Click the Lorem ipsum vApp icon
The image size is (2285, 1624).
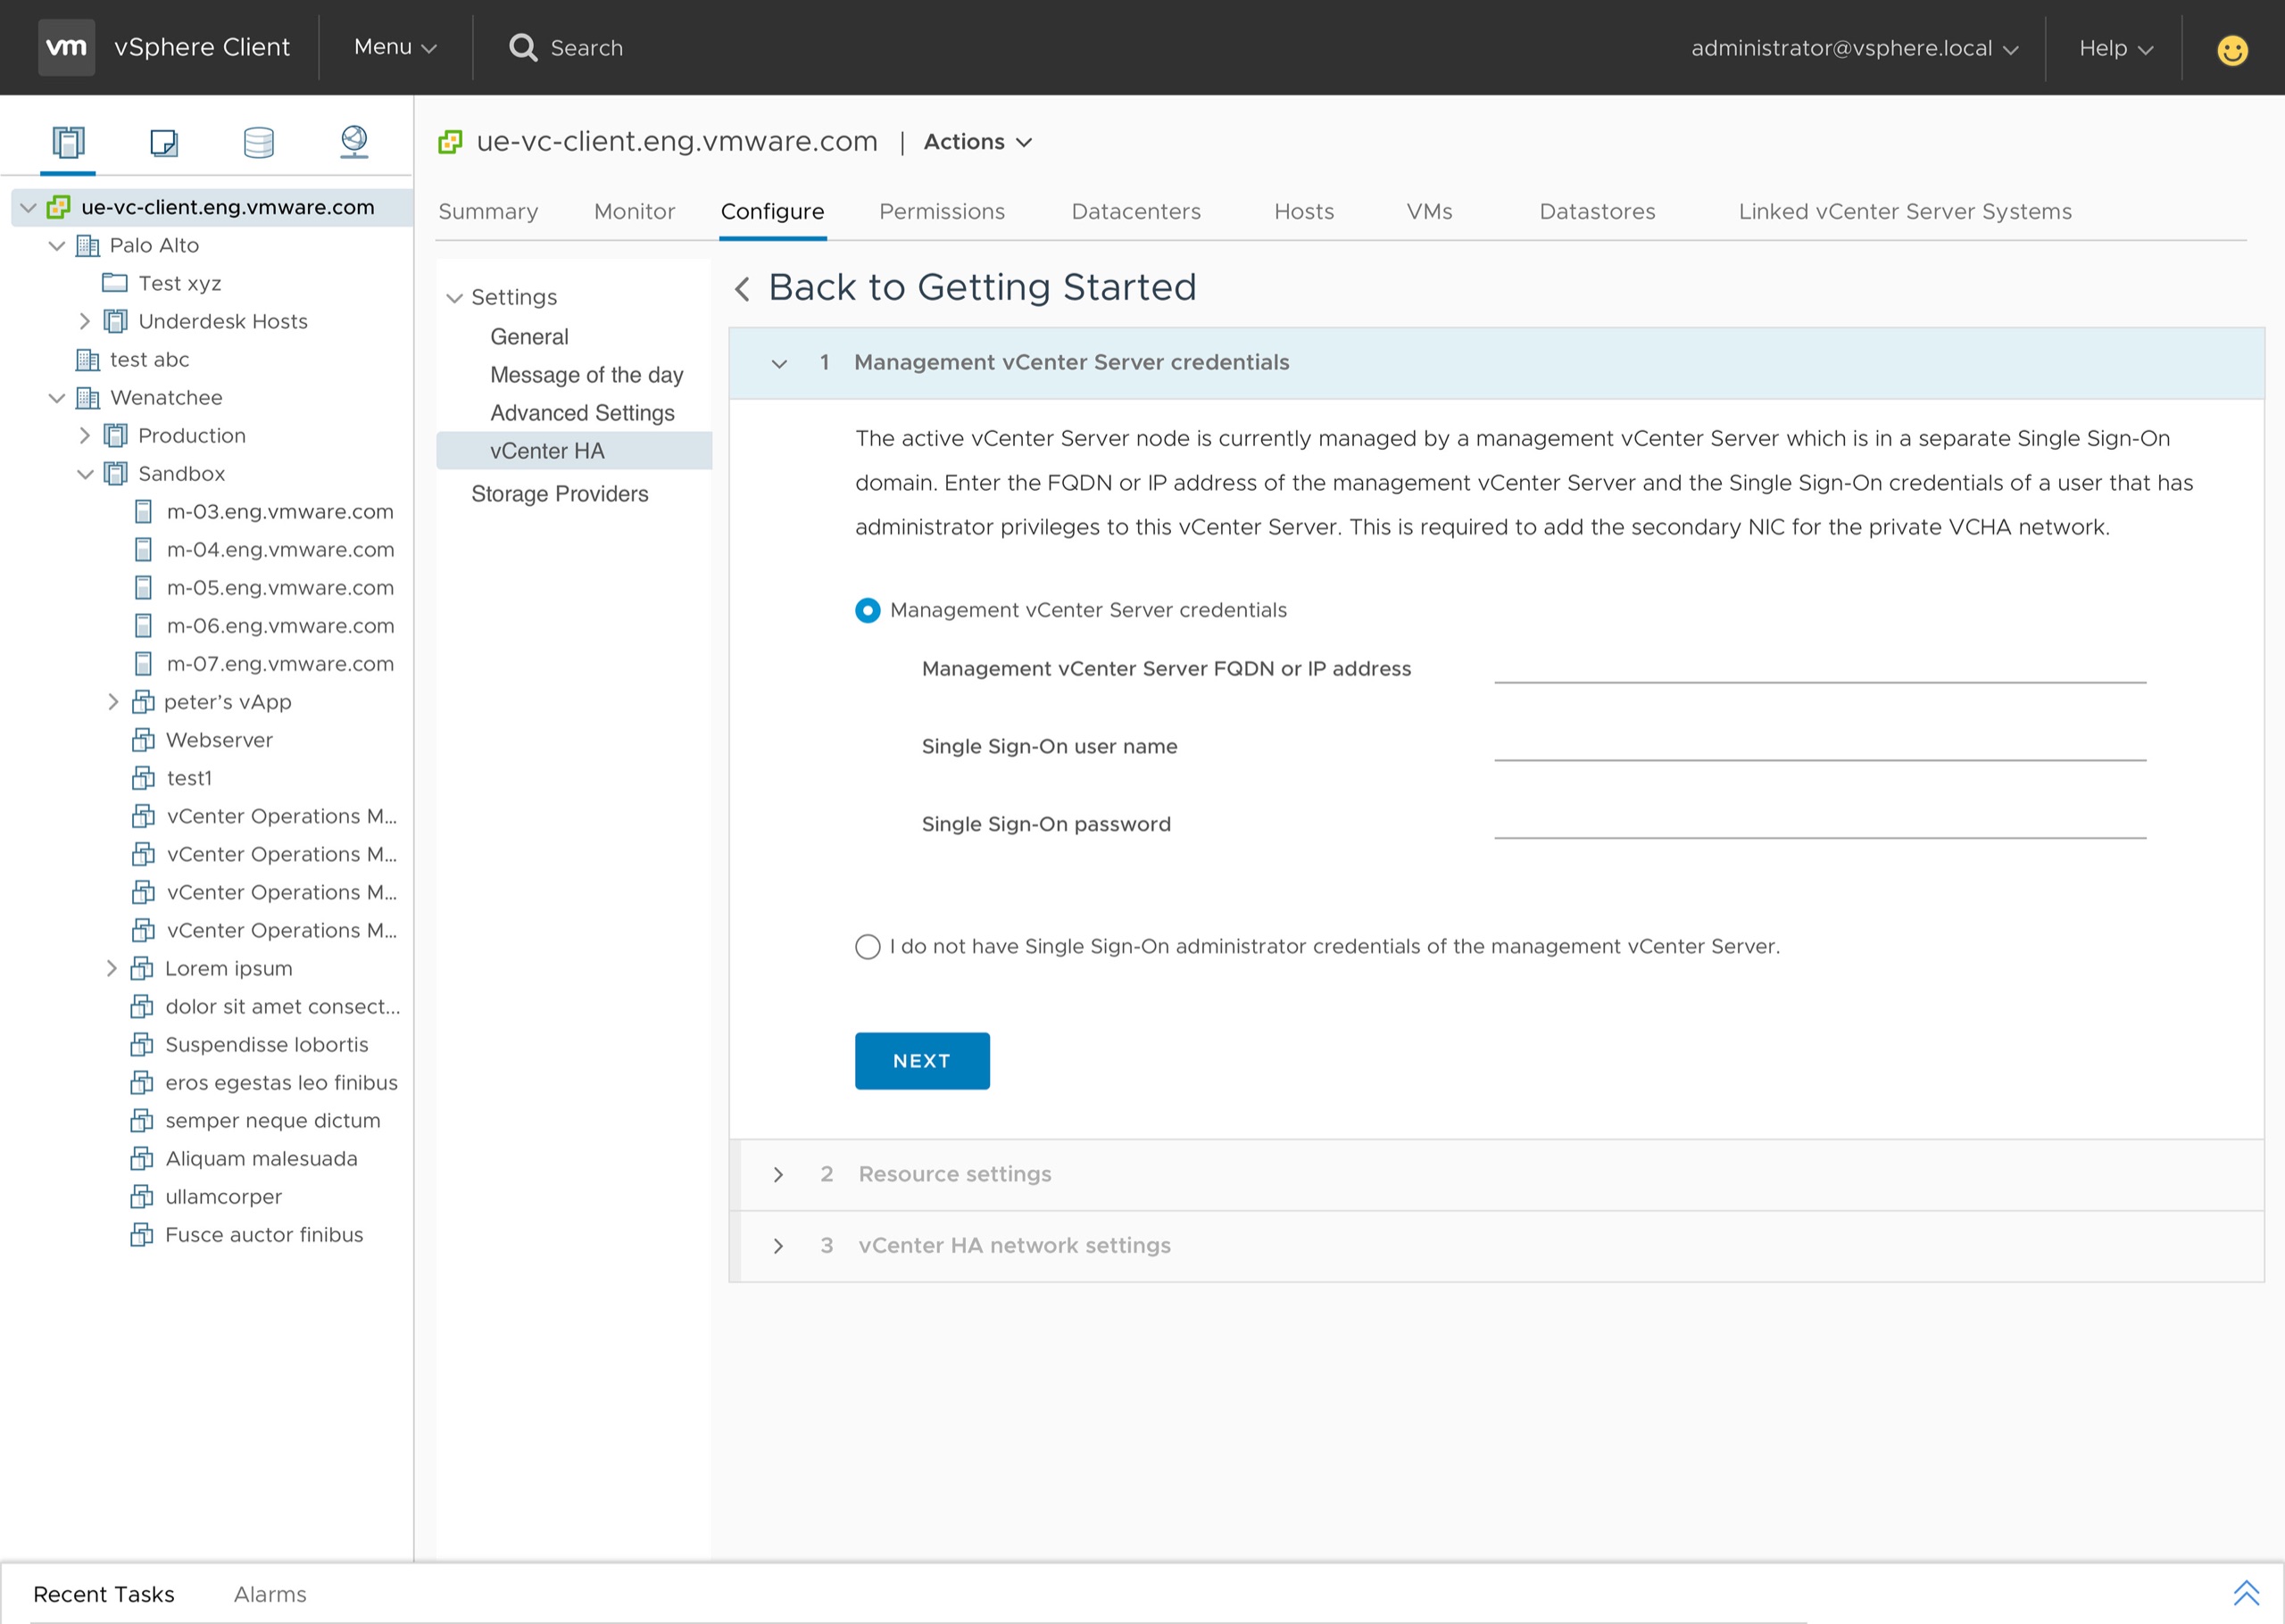142,968
